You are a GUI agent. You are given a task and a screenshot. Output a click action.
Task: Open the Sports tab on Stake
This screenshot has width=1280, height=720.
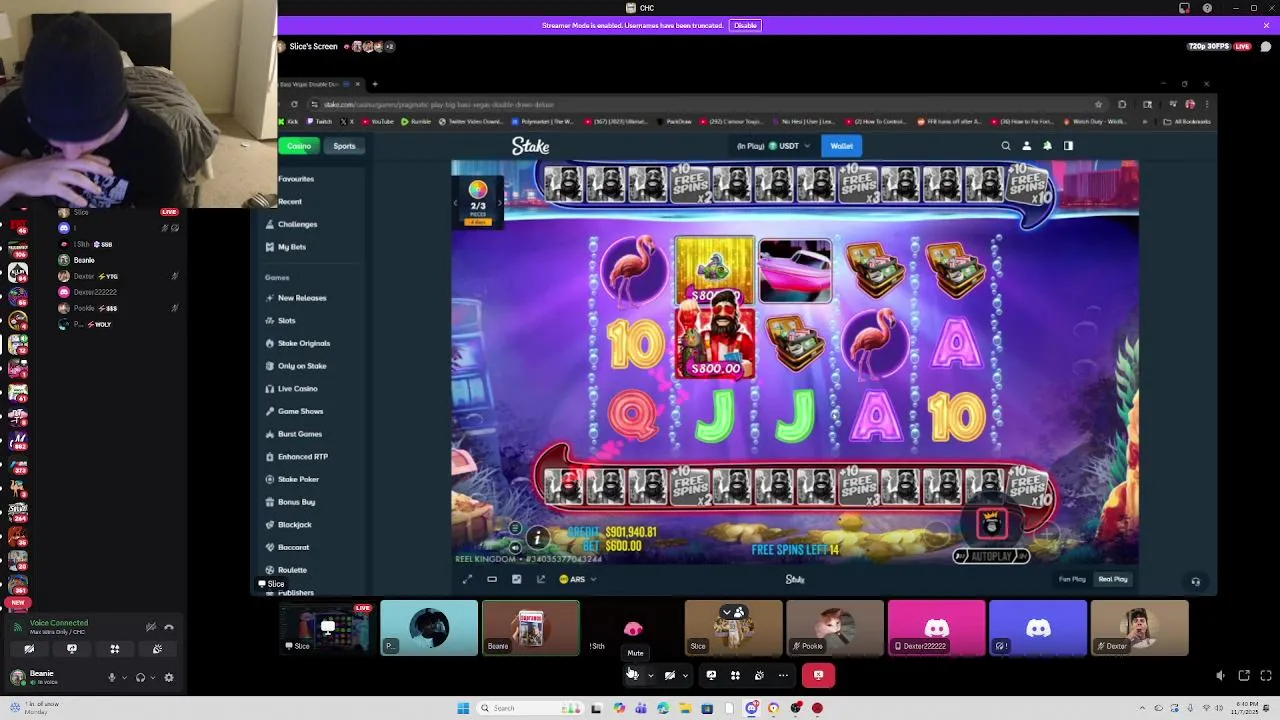click(344, 146)
